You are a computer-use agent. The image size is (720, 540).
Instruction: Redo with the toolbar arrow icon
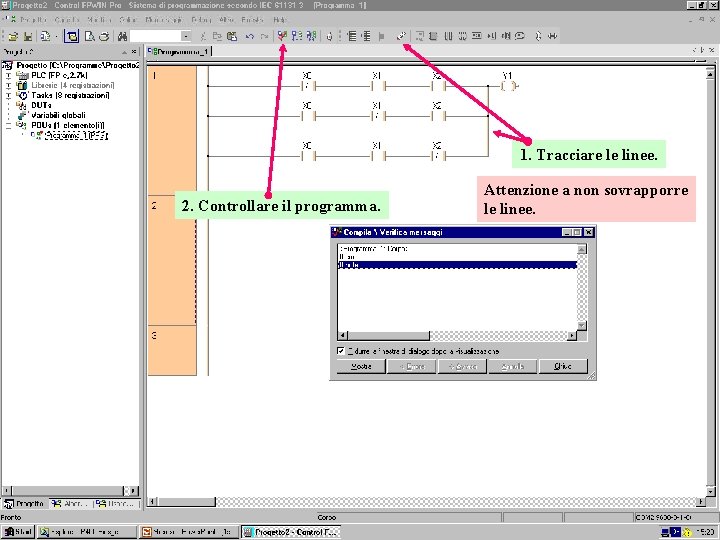click(264, 36)
